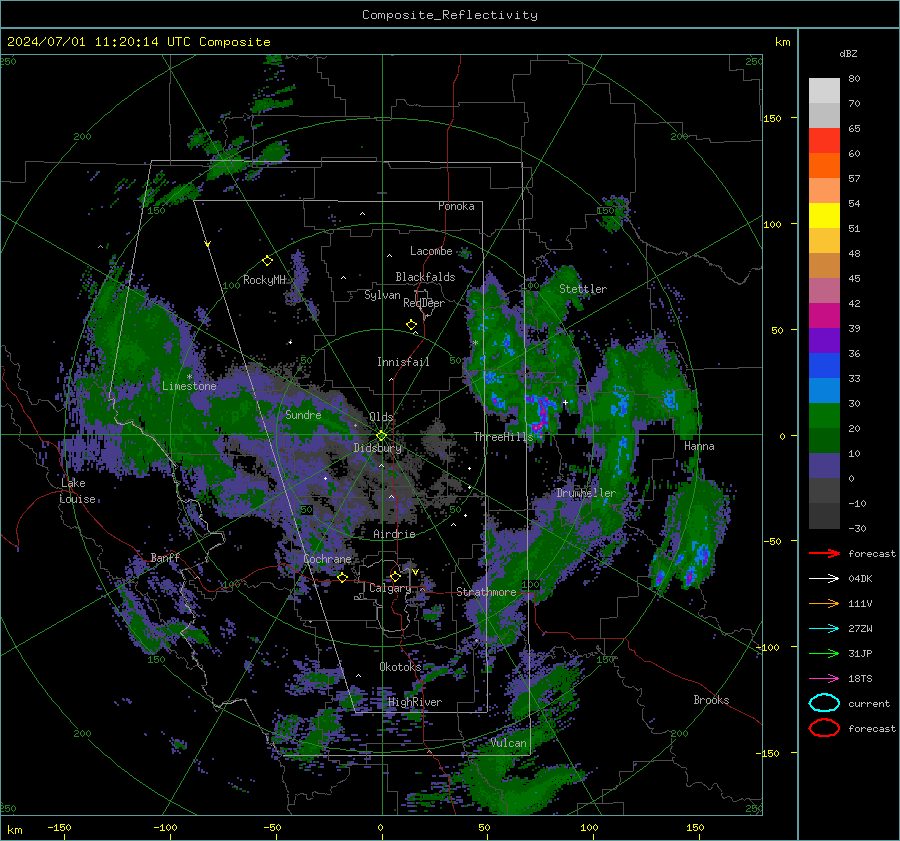Click the RockyMH label on the map
900x841 pixels.
point(264,280)
